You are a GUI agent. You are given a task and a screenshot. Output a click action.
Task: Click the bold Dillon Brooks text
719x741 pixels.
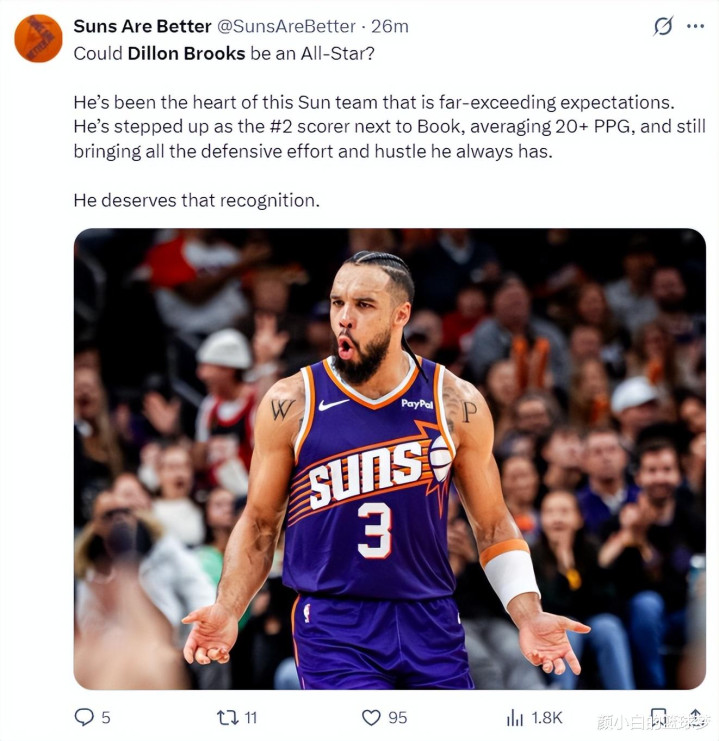click(x=186, y=53)
